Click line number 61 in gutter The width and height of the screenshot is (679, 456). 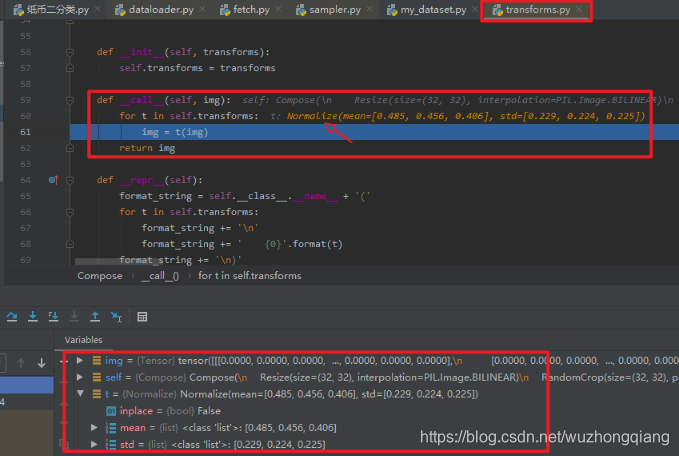tap(26, 132)
